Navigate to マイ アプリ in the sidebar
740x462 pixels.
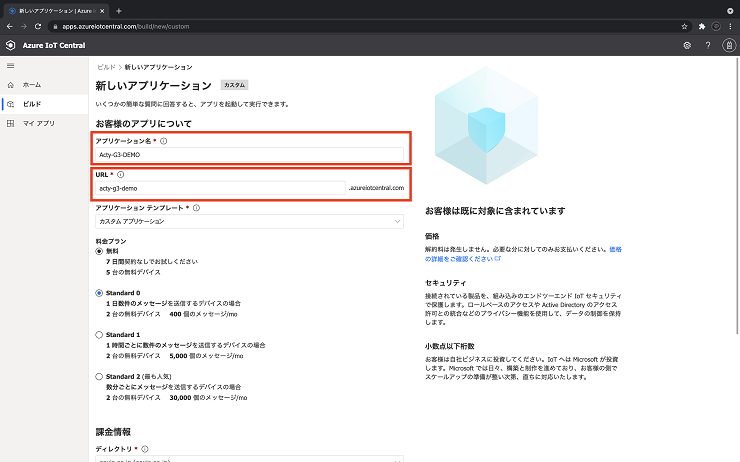click(x=39, y=123)
